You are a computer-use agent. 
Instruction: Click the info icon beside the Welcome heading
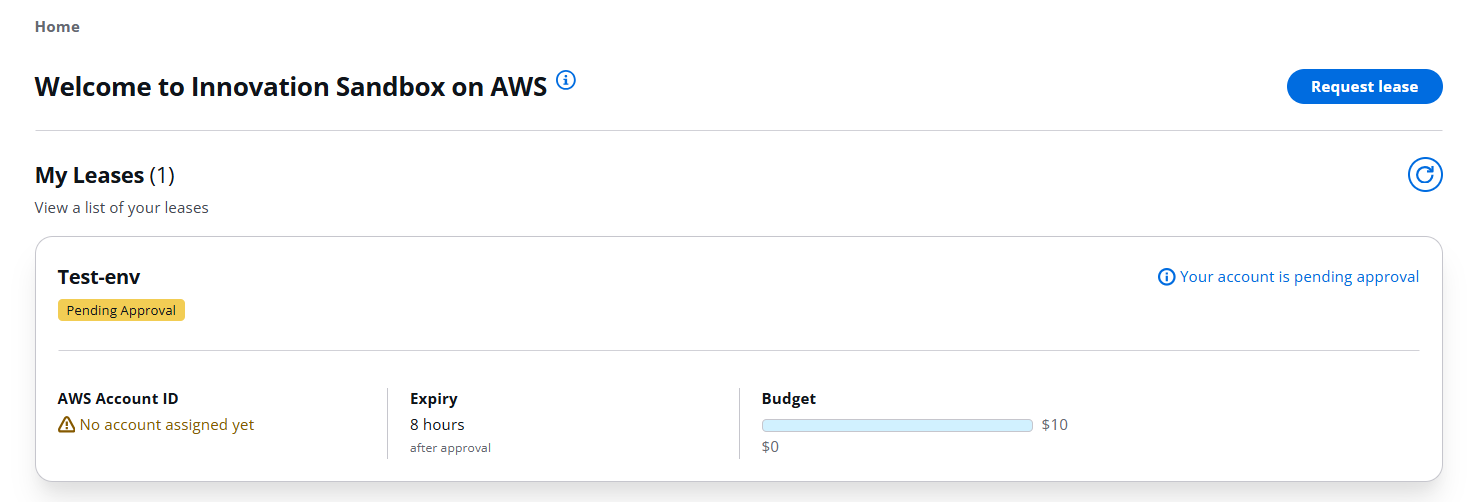click(x=566, y=80)
